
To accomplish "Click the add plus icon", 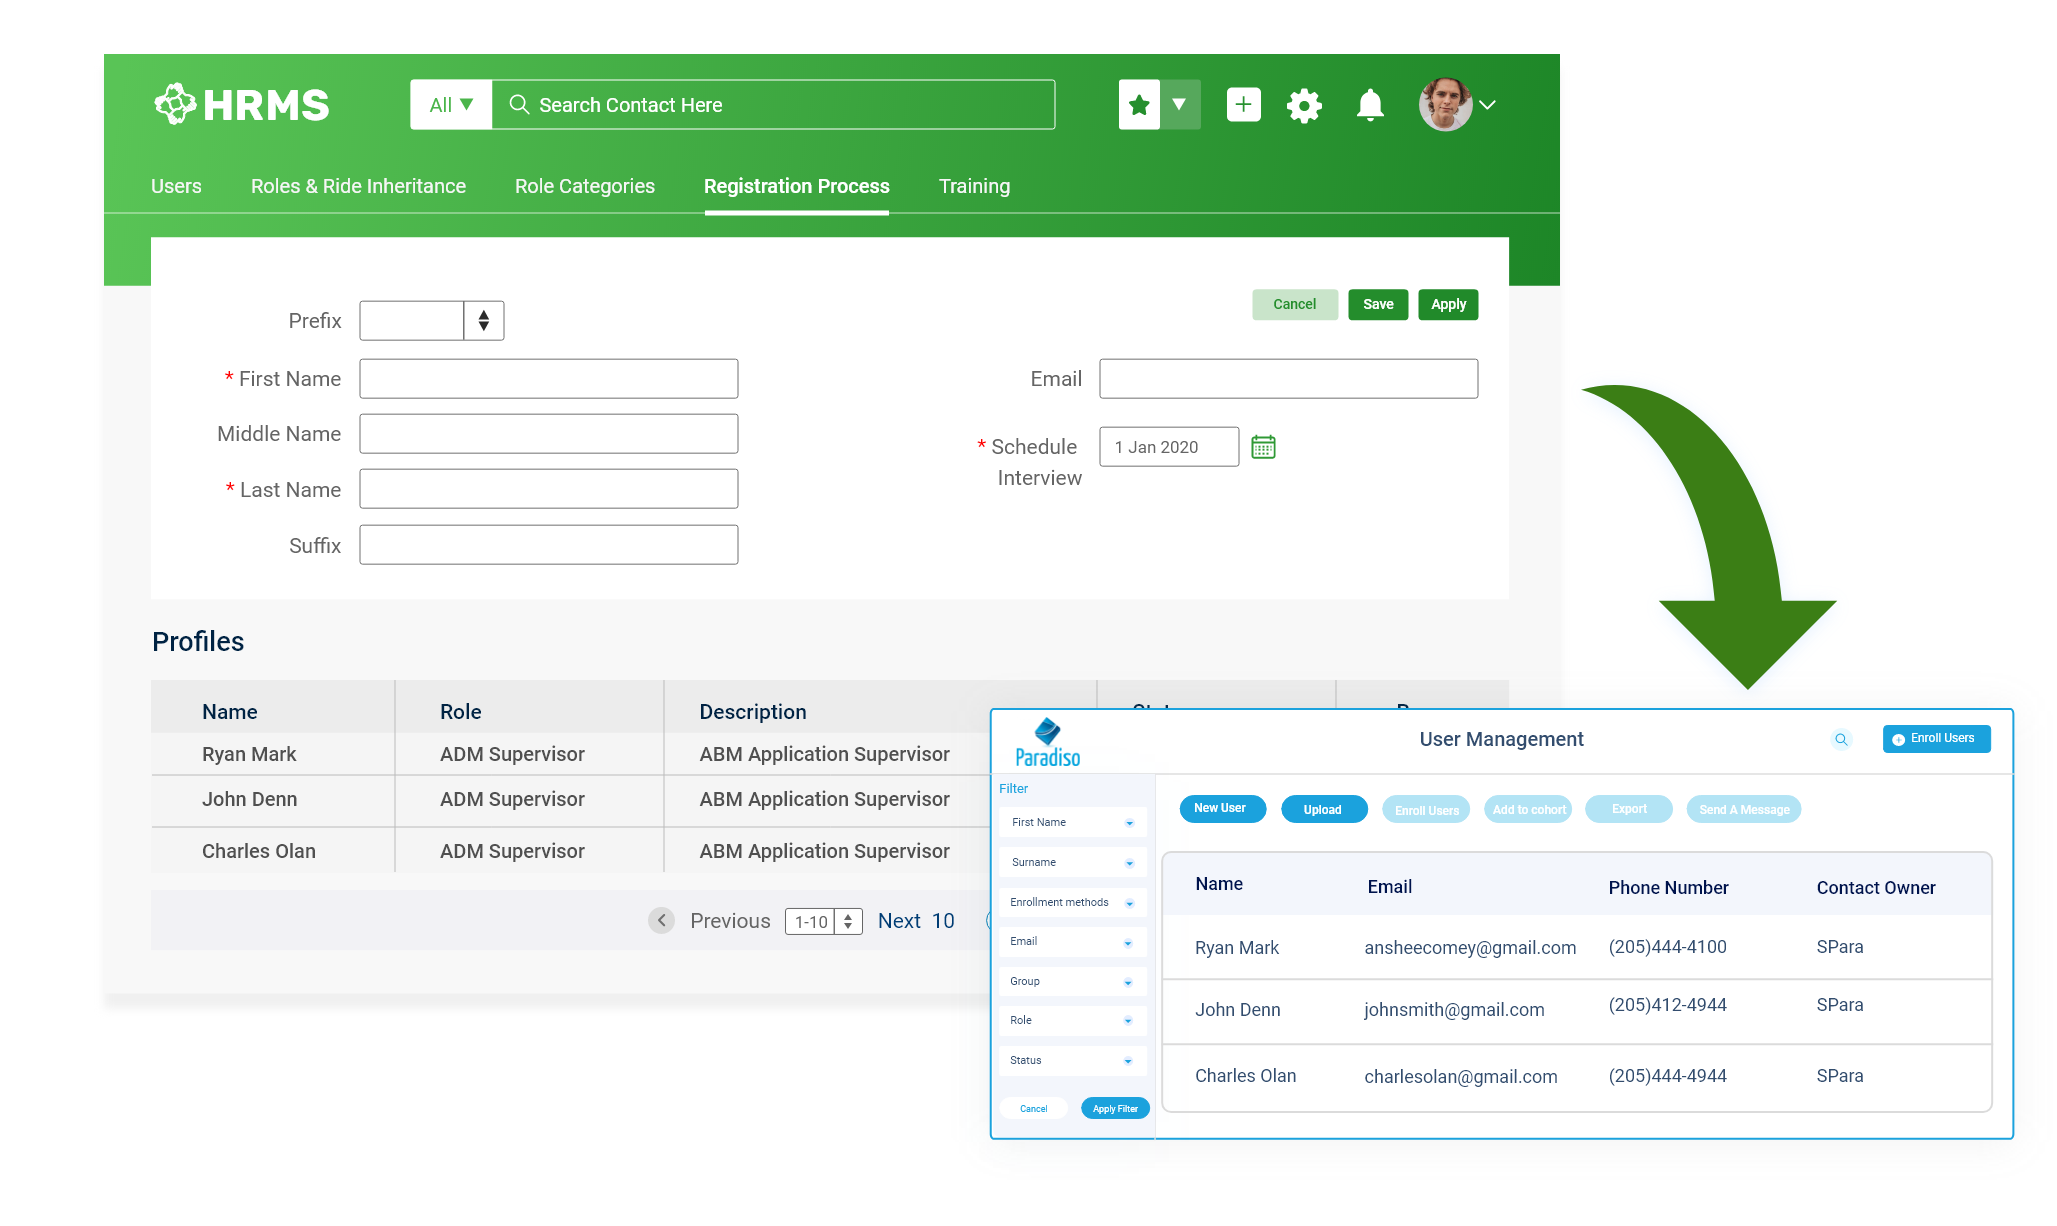I will pos(1243,104).
